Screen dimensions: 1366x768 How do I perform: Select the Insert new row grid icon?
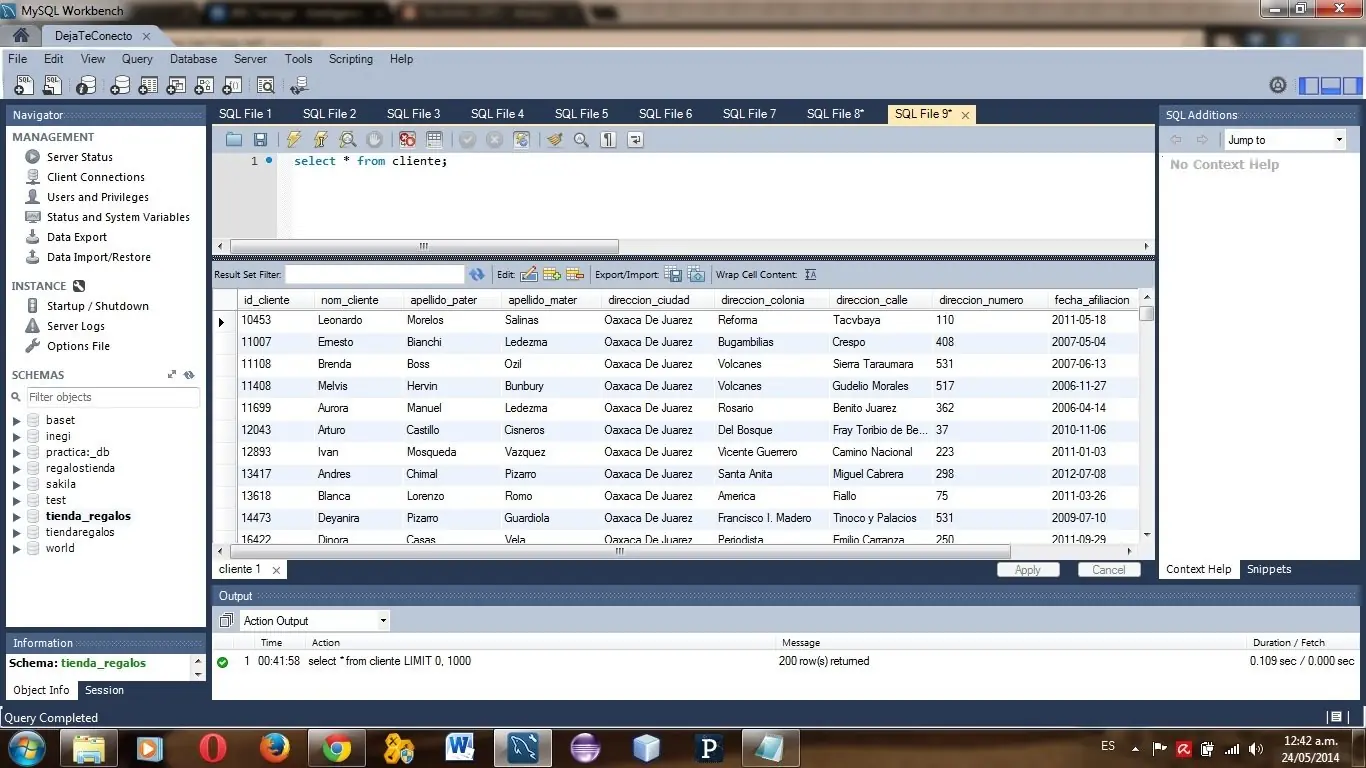550,274
